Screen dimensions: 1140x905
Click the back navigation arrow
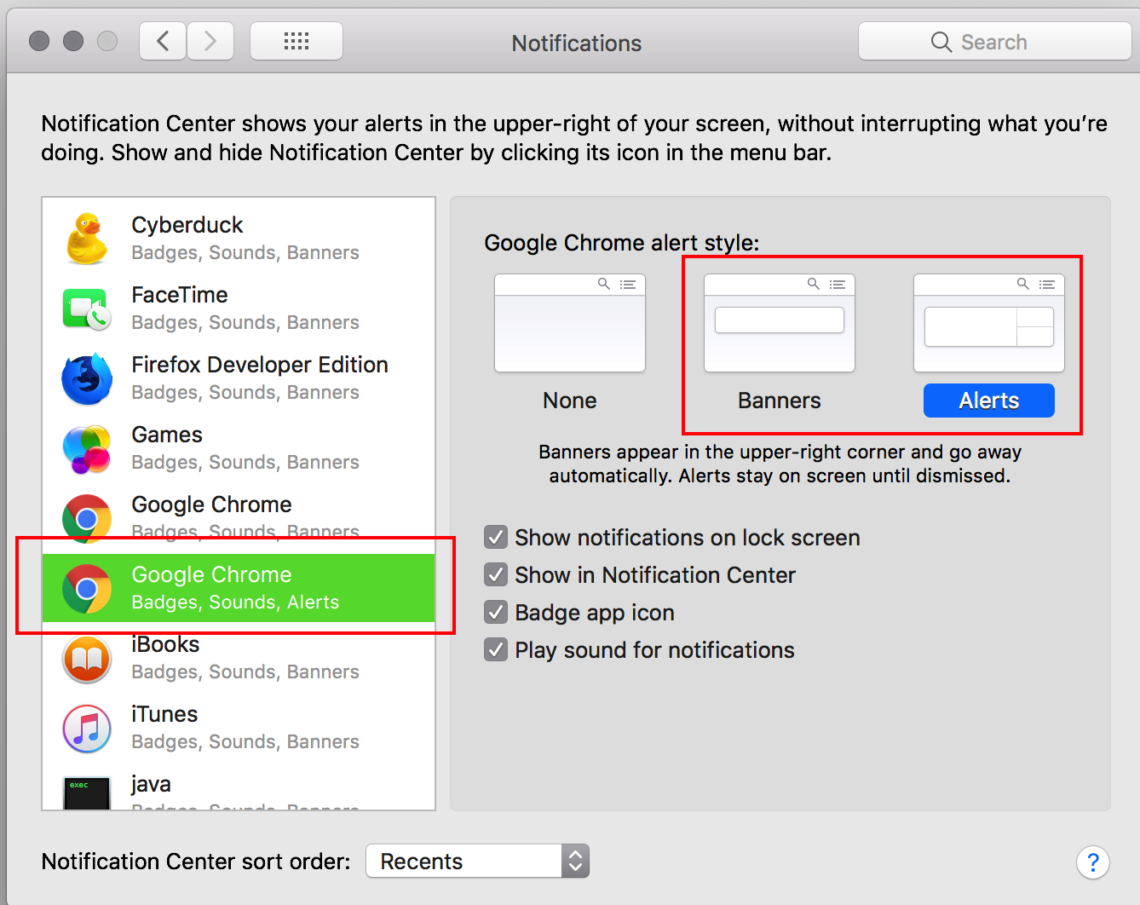162,41
